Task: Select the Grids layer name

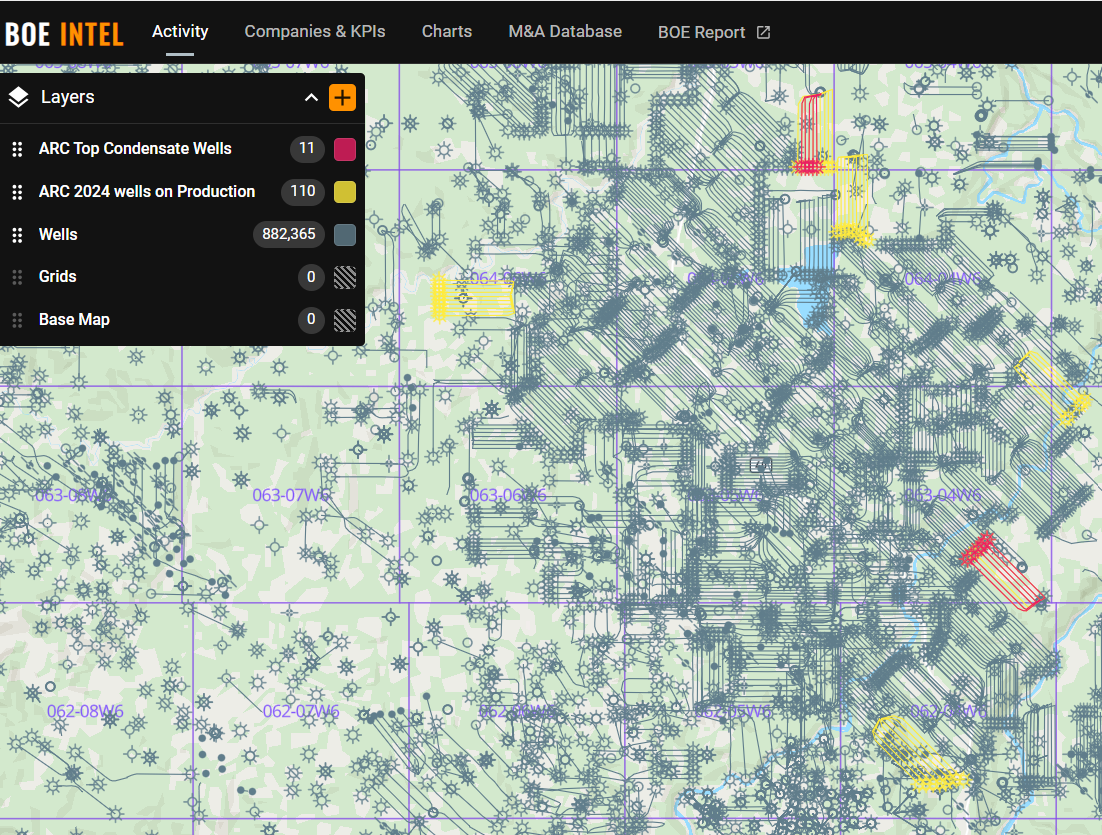Action: coord(58,277)
